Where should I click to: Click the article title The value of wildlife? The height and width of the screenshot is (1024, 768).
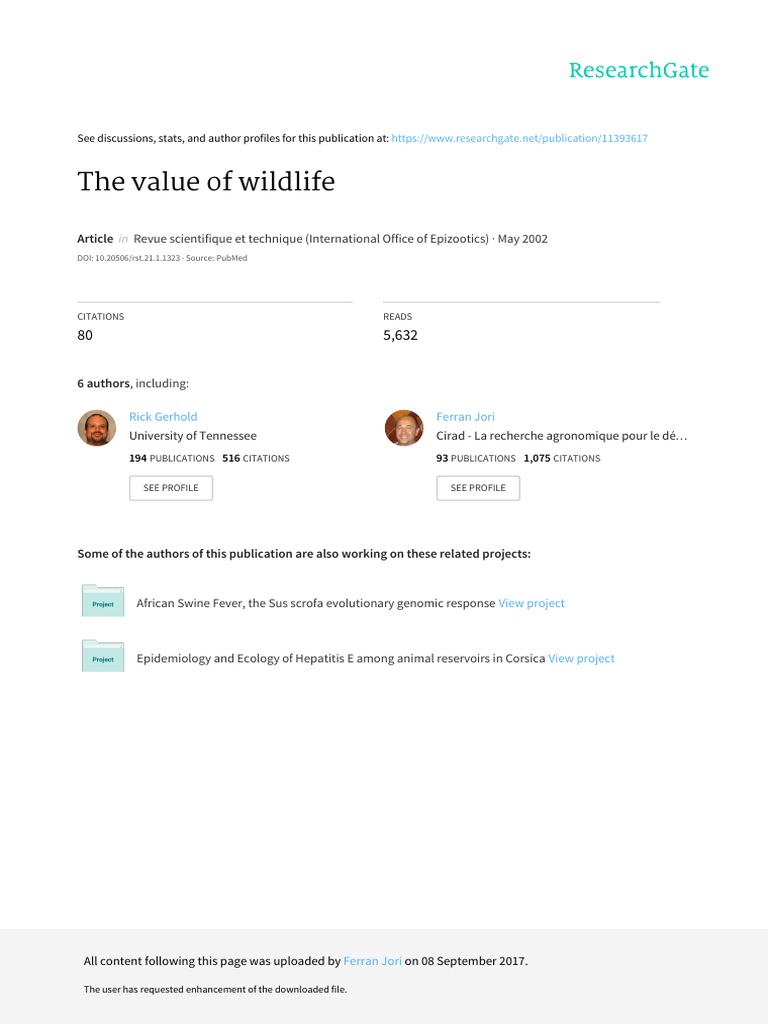pyautogui.click(x=206, y=182)
